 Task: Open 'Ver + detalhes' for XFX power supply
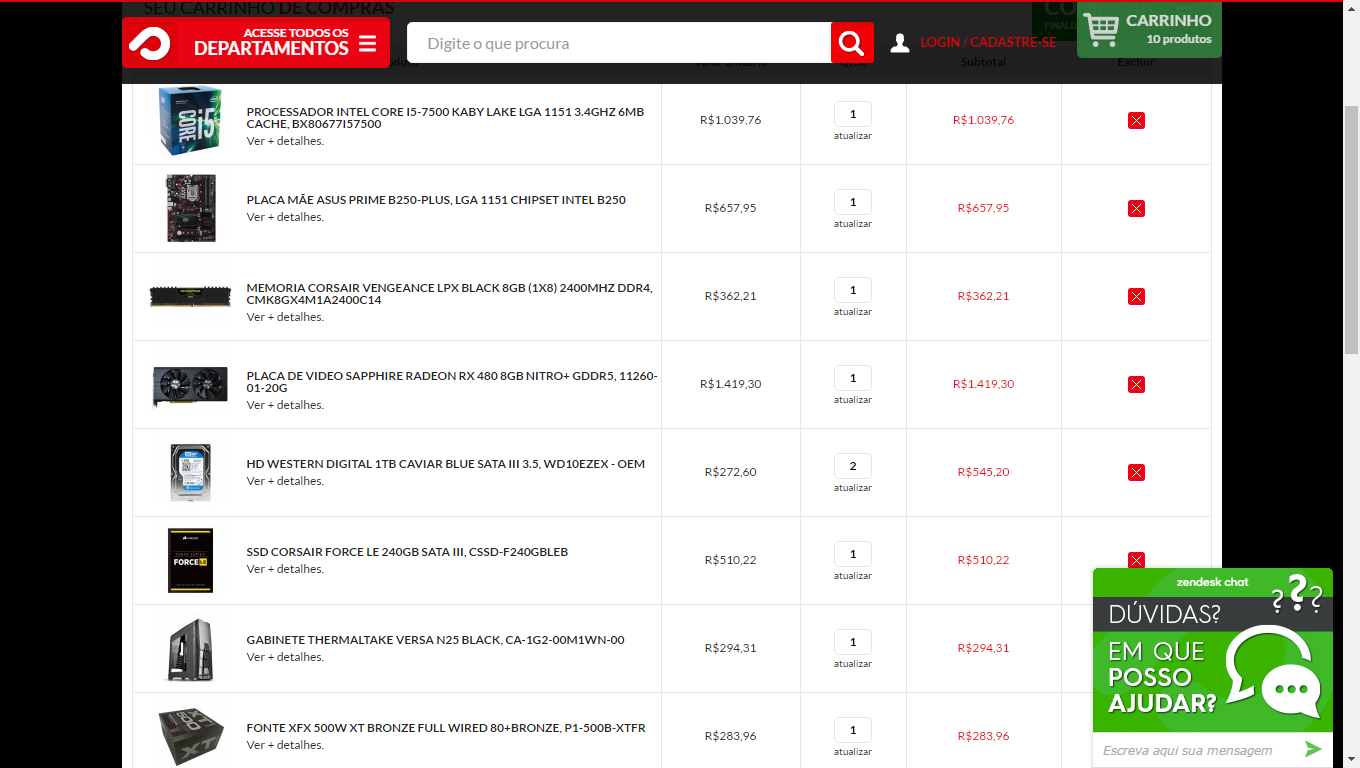[285, 745]
